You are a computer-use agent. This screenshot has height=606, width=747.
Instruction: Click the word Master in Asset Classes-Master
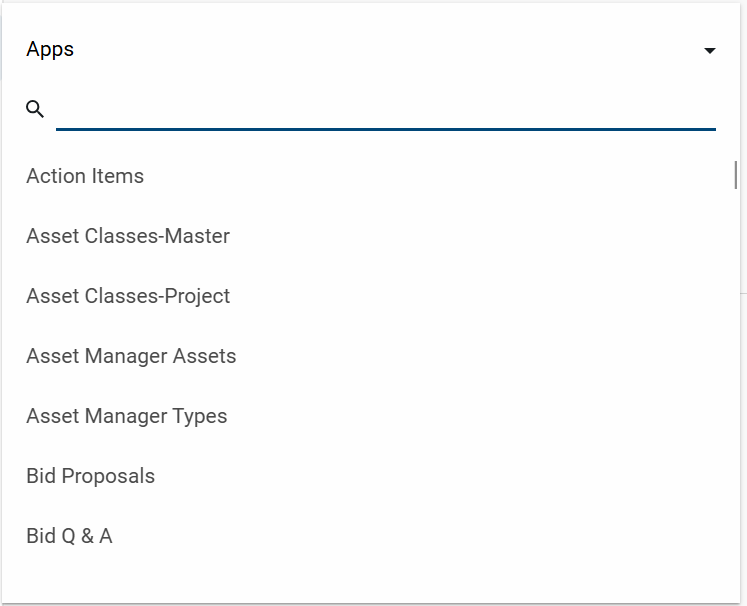click(197, 236)
